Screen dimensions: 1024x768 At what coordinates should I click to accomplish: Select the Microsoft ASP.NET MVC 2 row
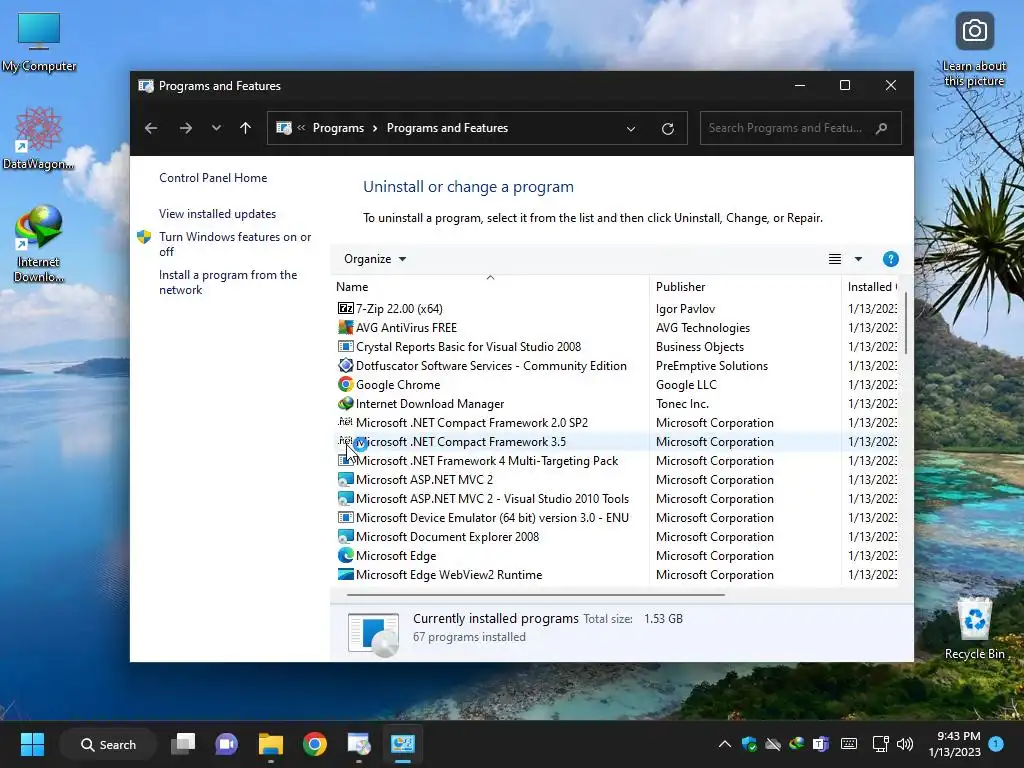[x=616, y=479]
